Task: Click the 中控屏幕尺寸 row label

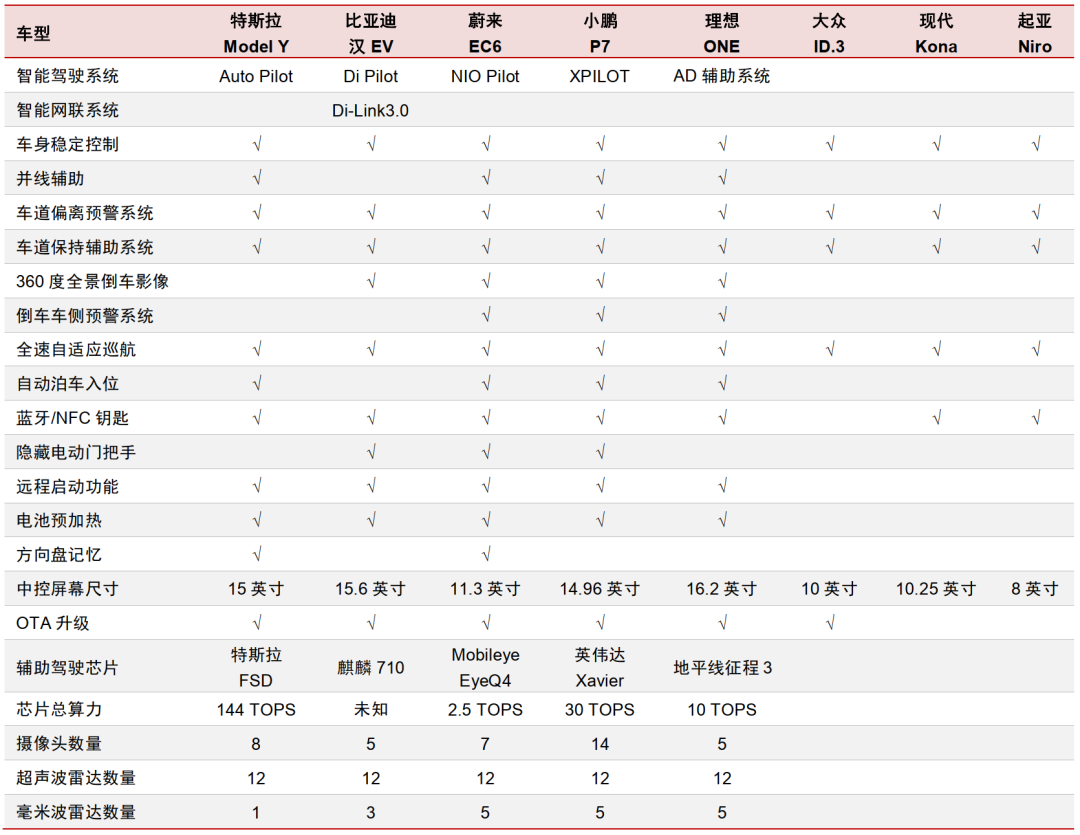Action: click(68, 589)
